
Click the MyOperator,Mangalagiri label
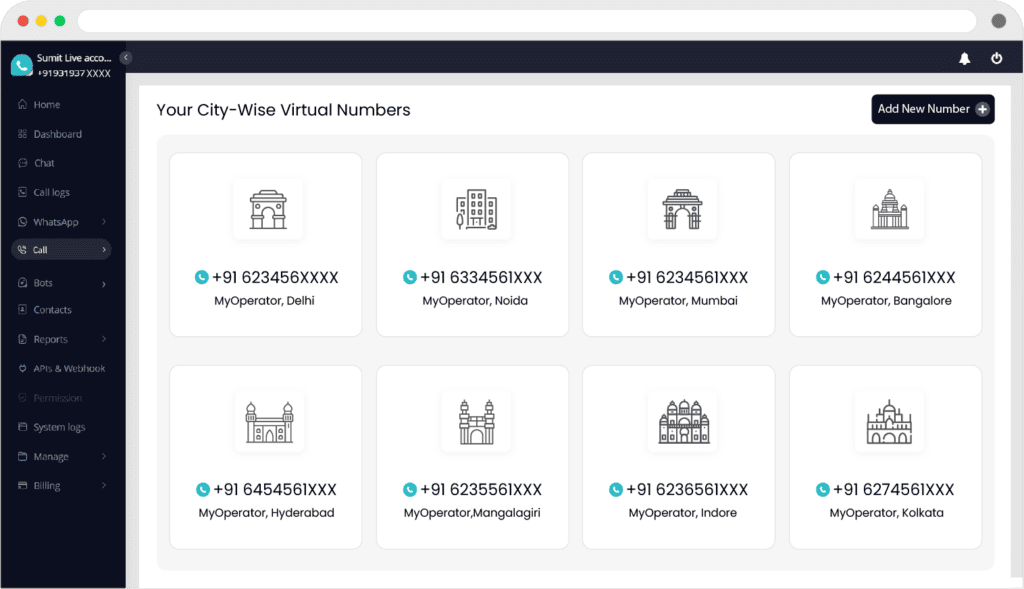pos(472,513)
